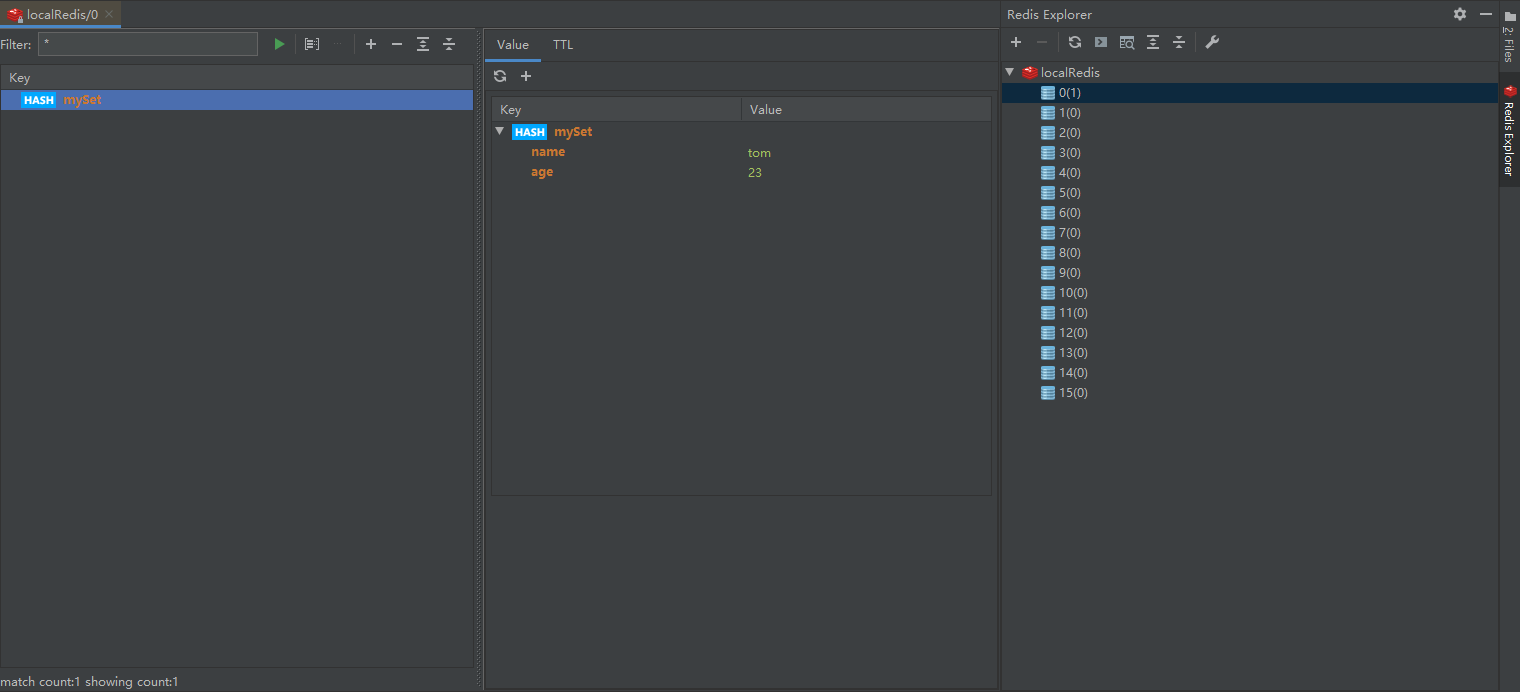The height and width of the screenshot is (692, 1520).
Task: Click the Redis Explorer sidebar tool button
Action: [x=1510, y=130]
